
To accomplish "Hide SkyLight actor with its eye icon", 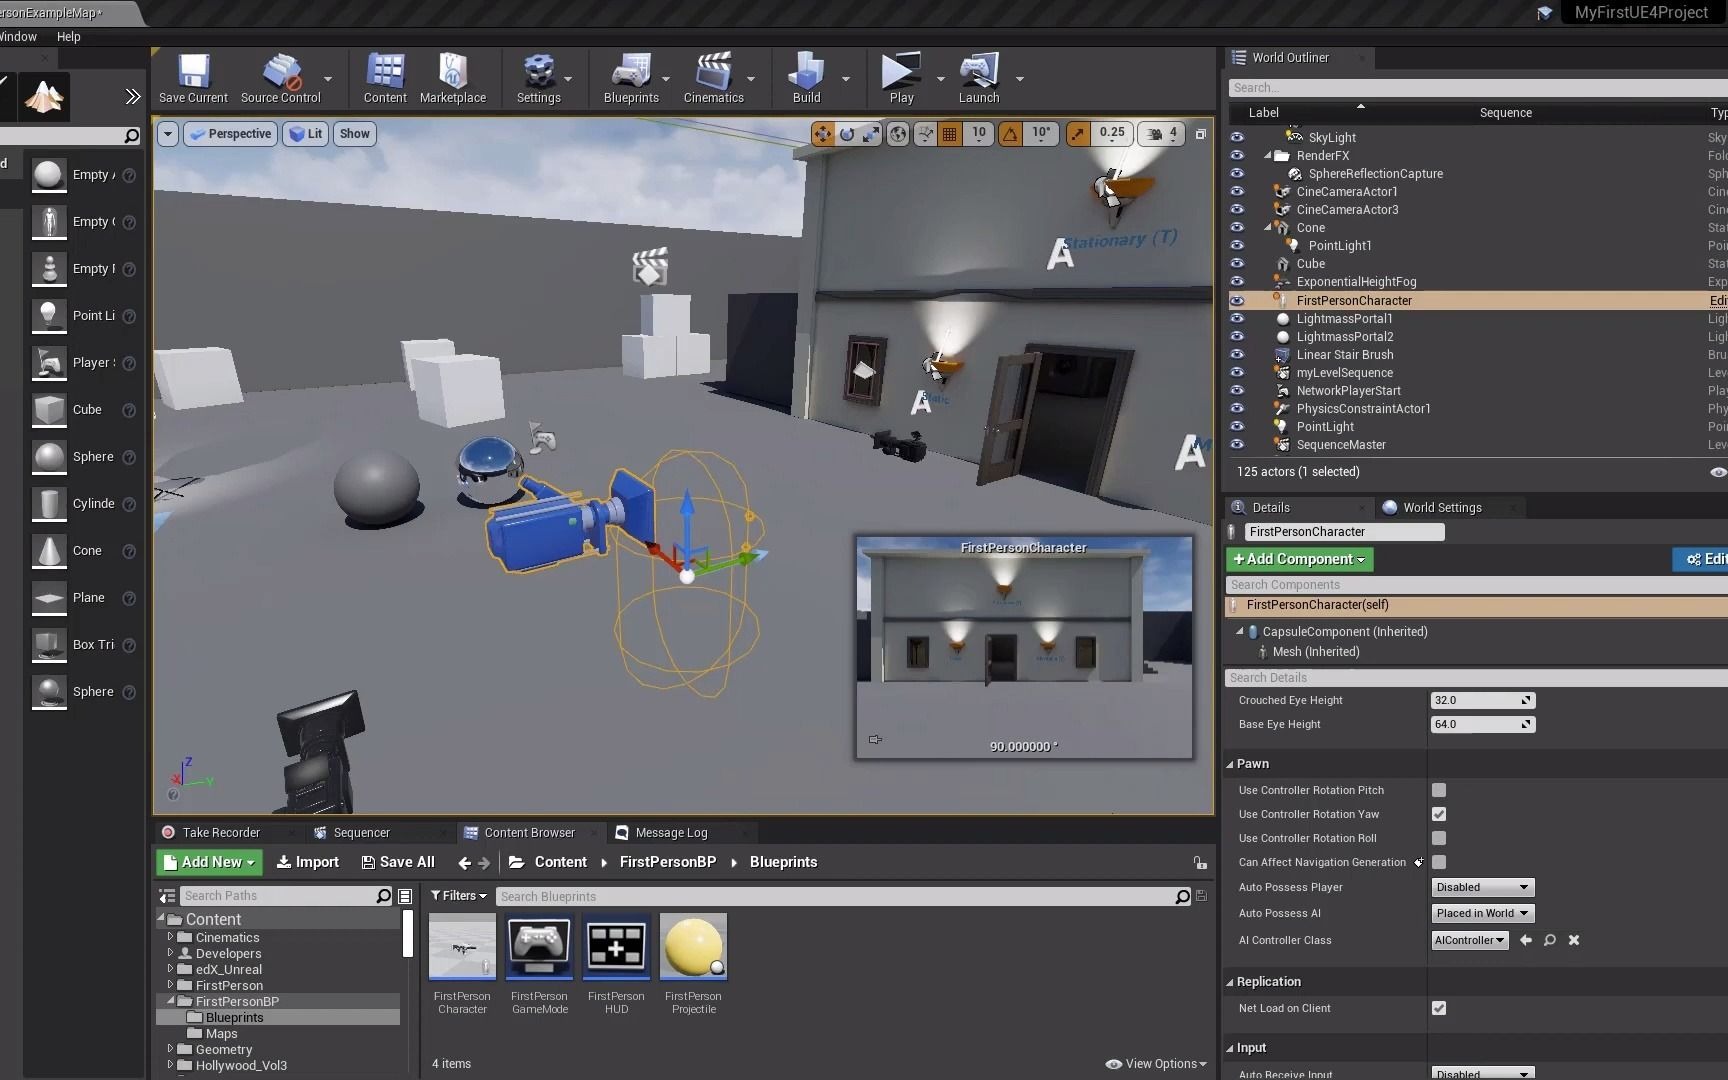I will [1237, 137].
